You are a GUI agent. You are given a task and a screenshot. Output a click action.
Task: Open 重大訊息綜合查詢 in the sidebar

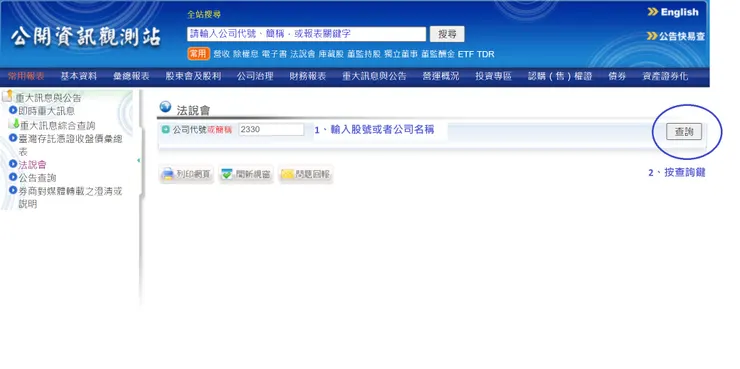point(57,126)
